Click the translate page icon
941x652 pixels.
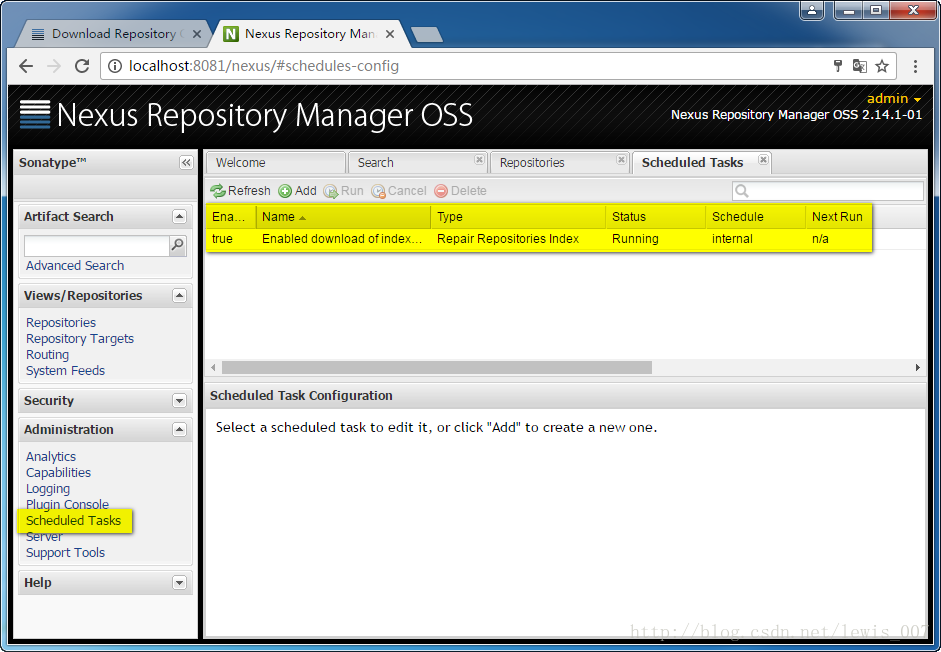tap(859, 66)
